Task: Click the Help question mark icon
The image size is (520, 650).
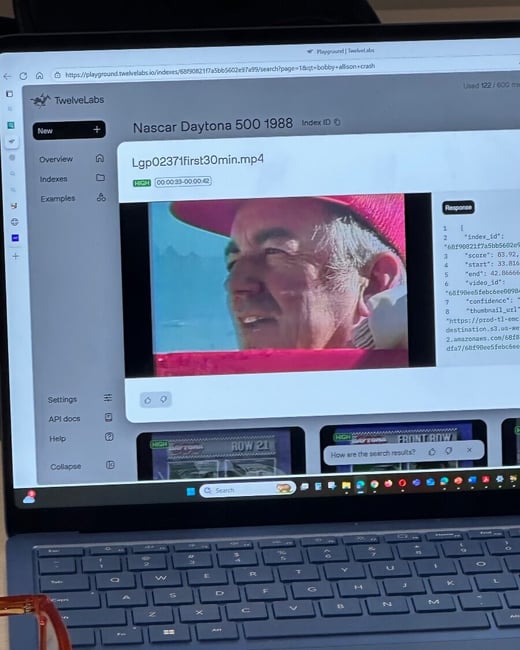Action: pyautogui.click(x=109, y=437)
